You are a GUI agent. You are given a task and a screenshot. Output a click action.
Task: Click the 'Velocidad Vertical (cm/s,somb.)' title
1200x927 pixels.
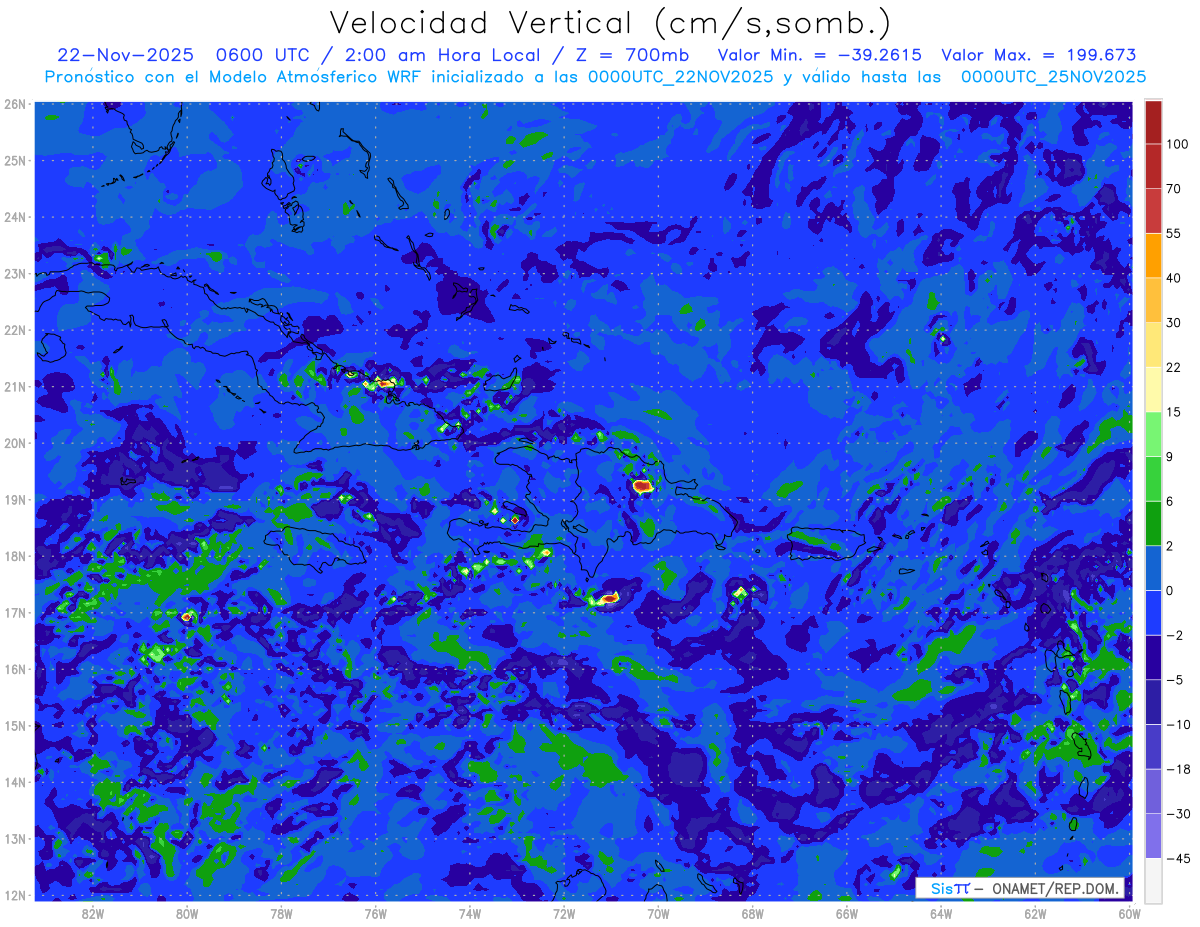610,23
